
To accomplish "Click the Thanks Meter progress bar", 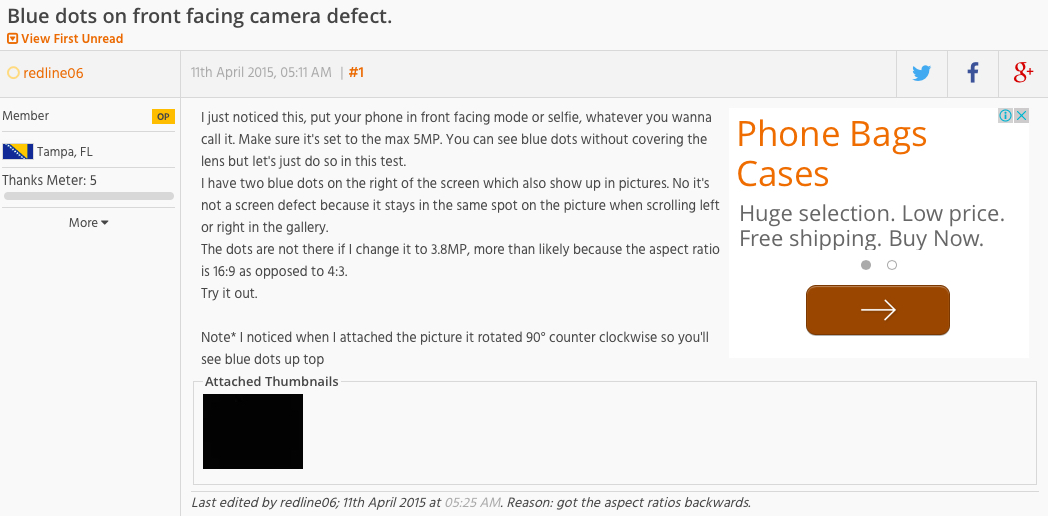I will [x=89, y=197].
